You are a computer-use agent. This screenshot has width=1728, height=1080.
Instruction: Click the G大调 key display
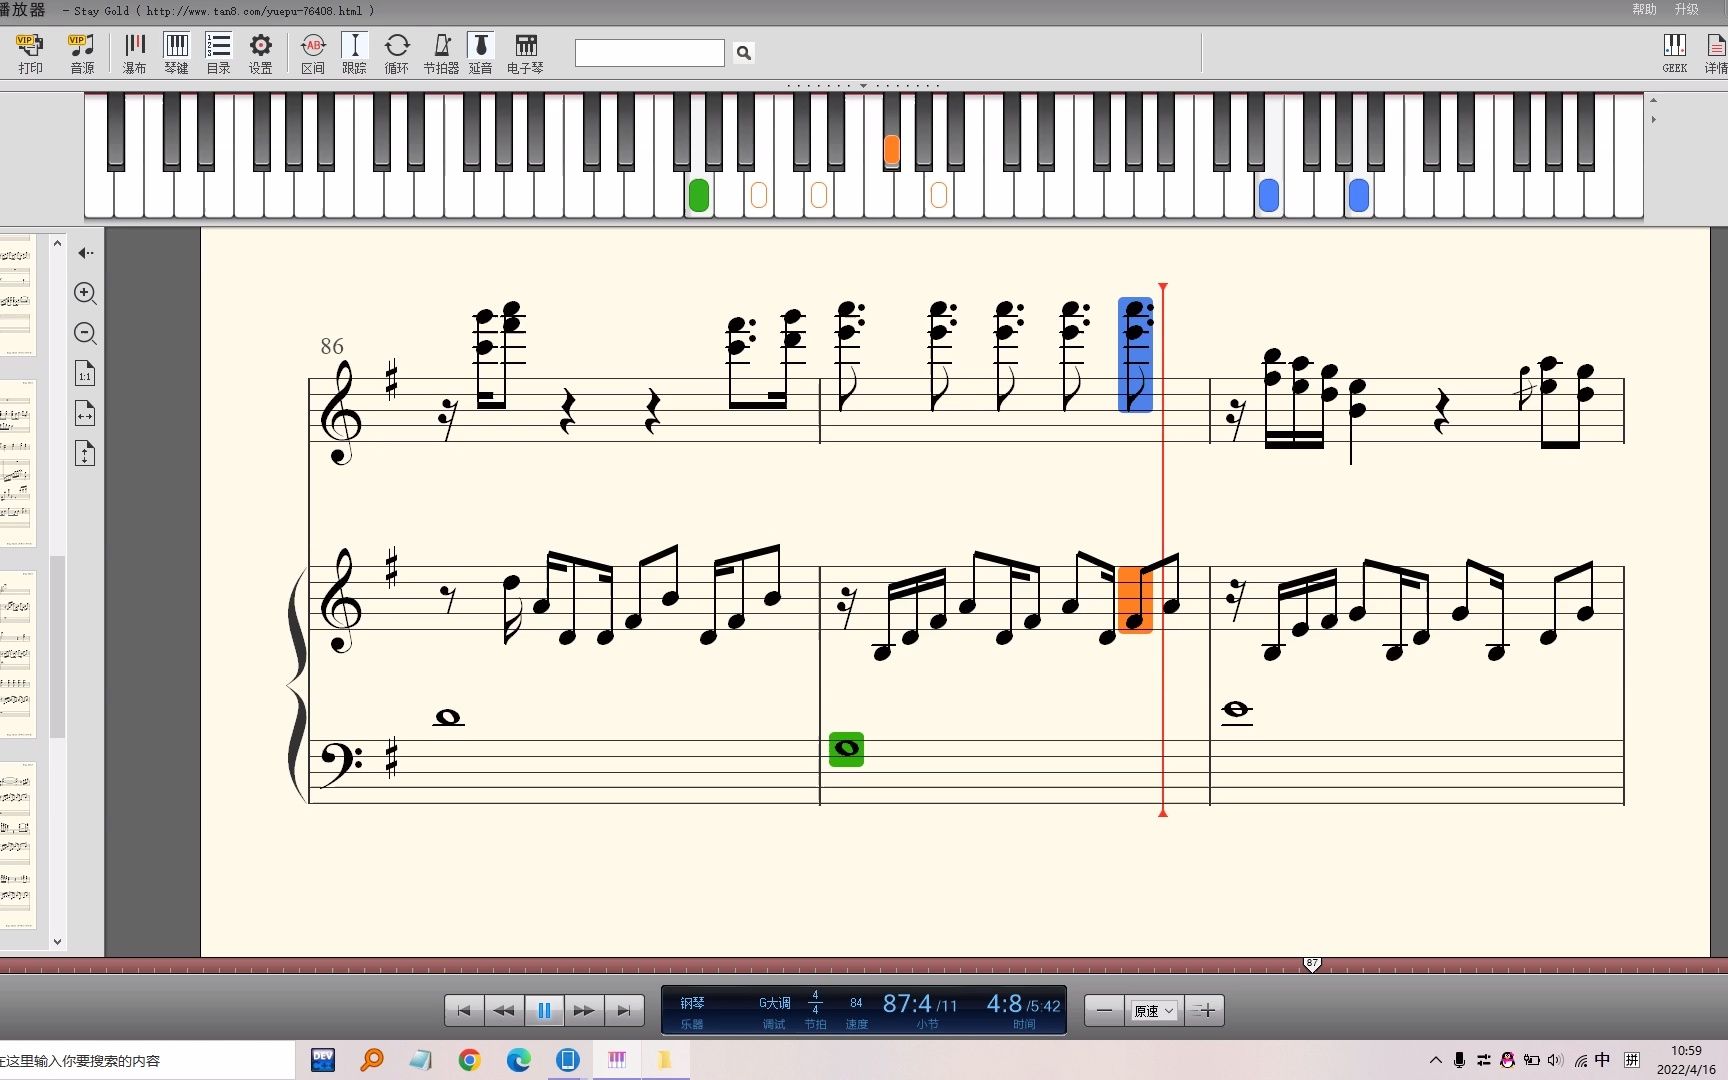pyautogui.click(x=774, y=1003)
